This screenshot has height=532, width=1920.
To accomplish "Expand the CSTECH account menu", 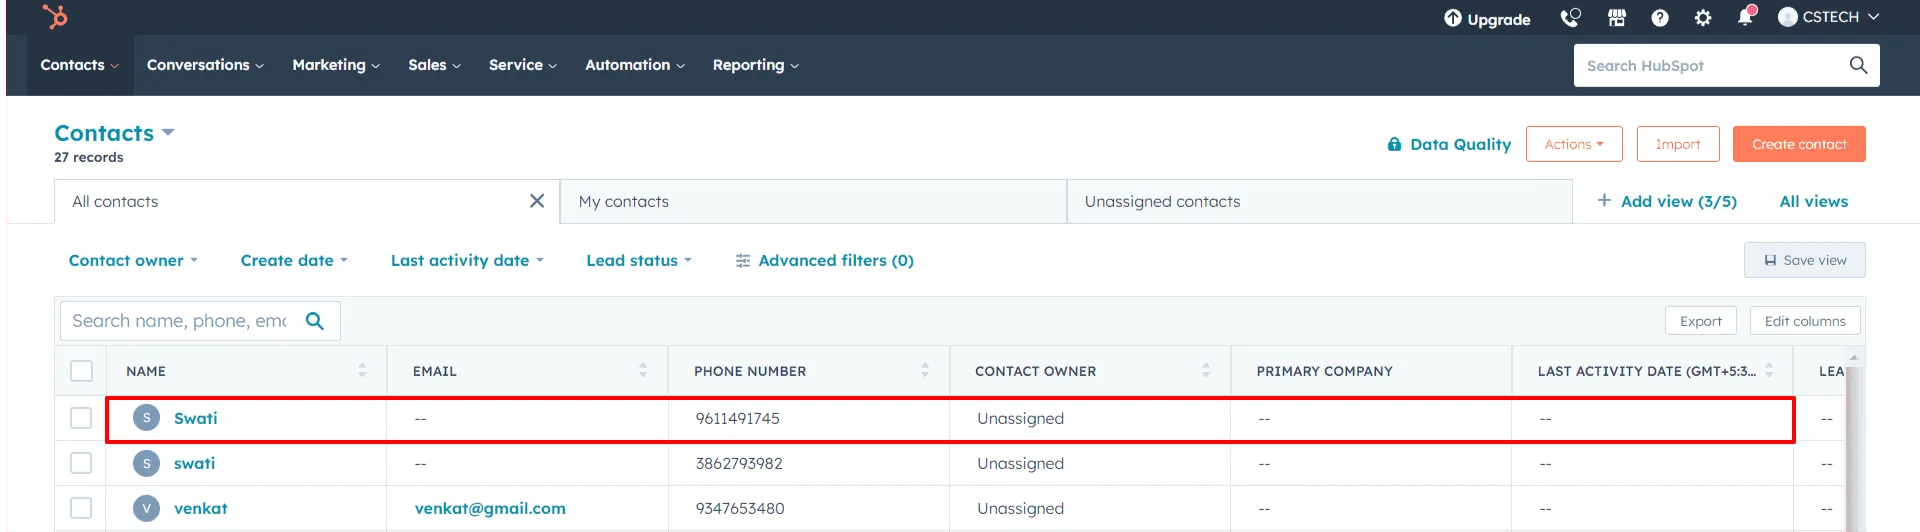I will pyautogui.click(x=1874, y=17).
